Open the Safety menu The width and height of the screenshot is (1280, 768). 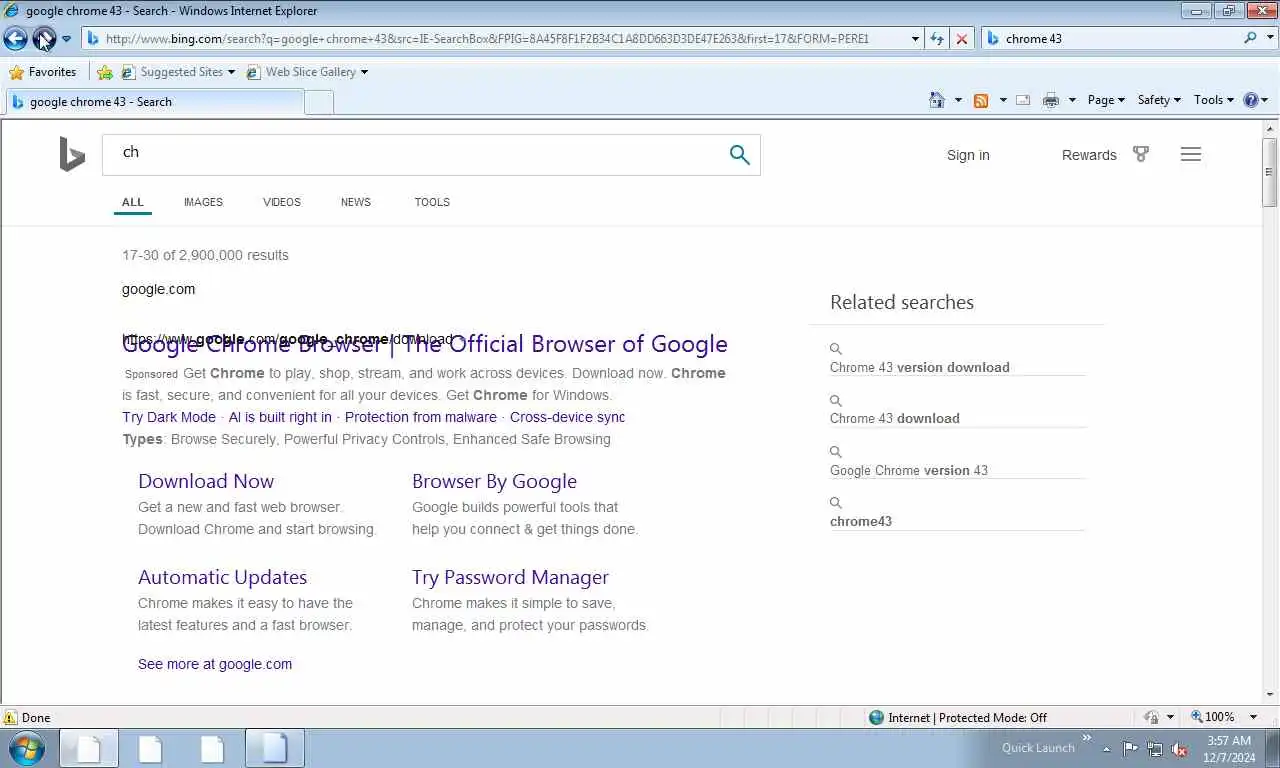1159,100
